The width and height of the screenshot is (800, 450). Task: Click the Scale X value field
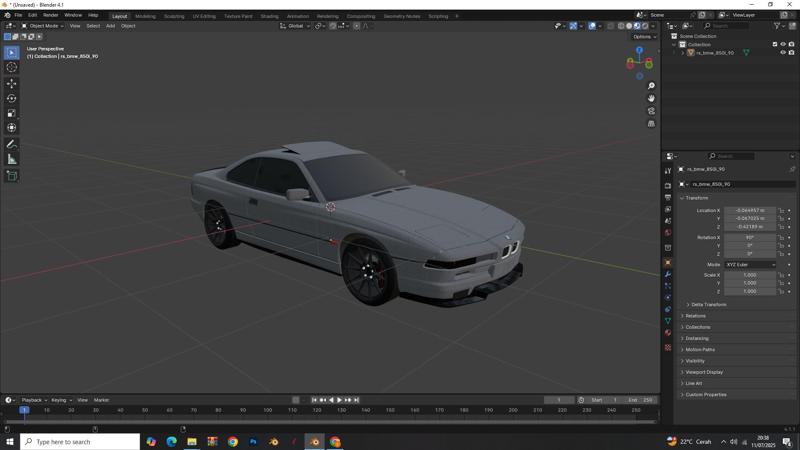point(750,275)
